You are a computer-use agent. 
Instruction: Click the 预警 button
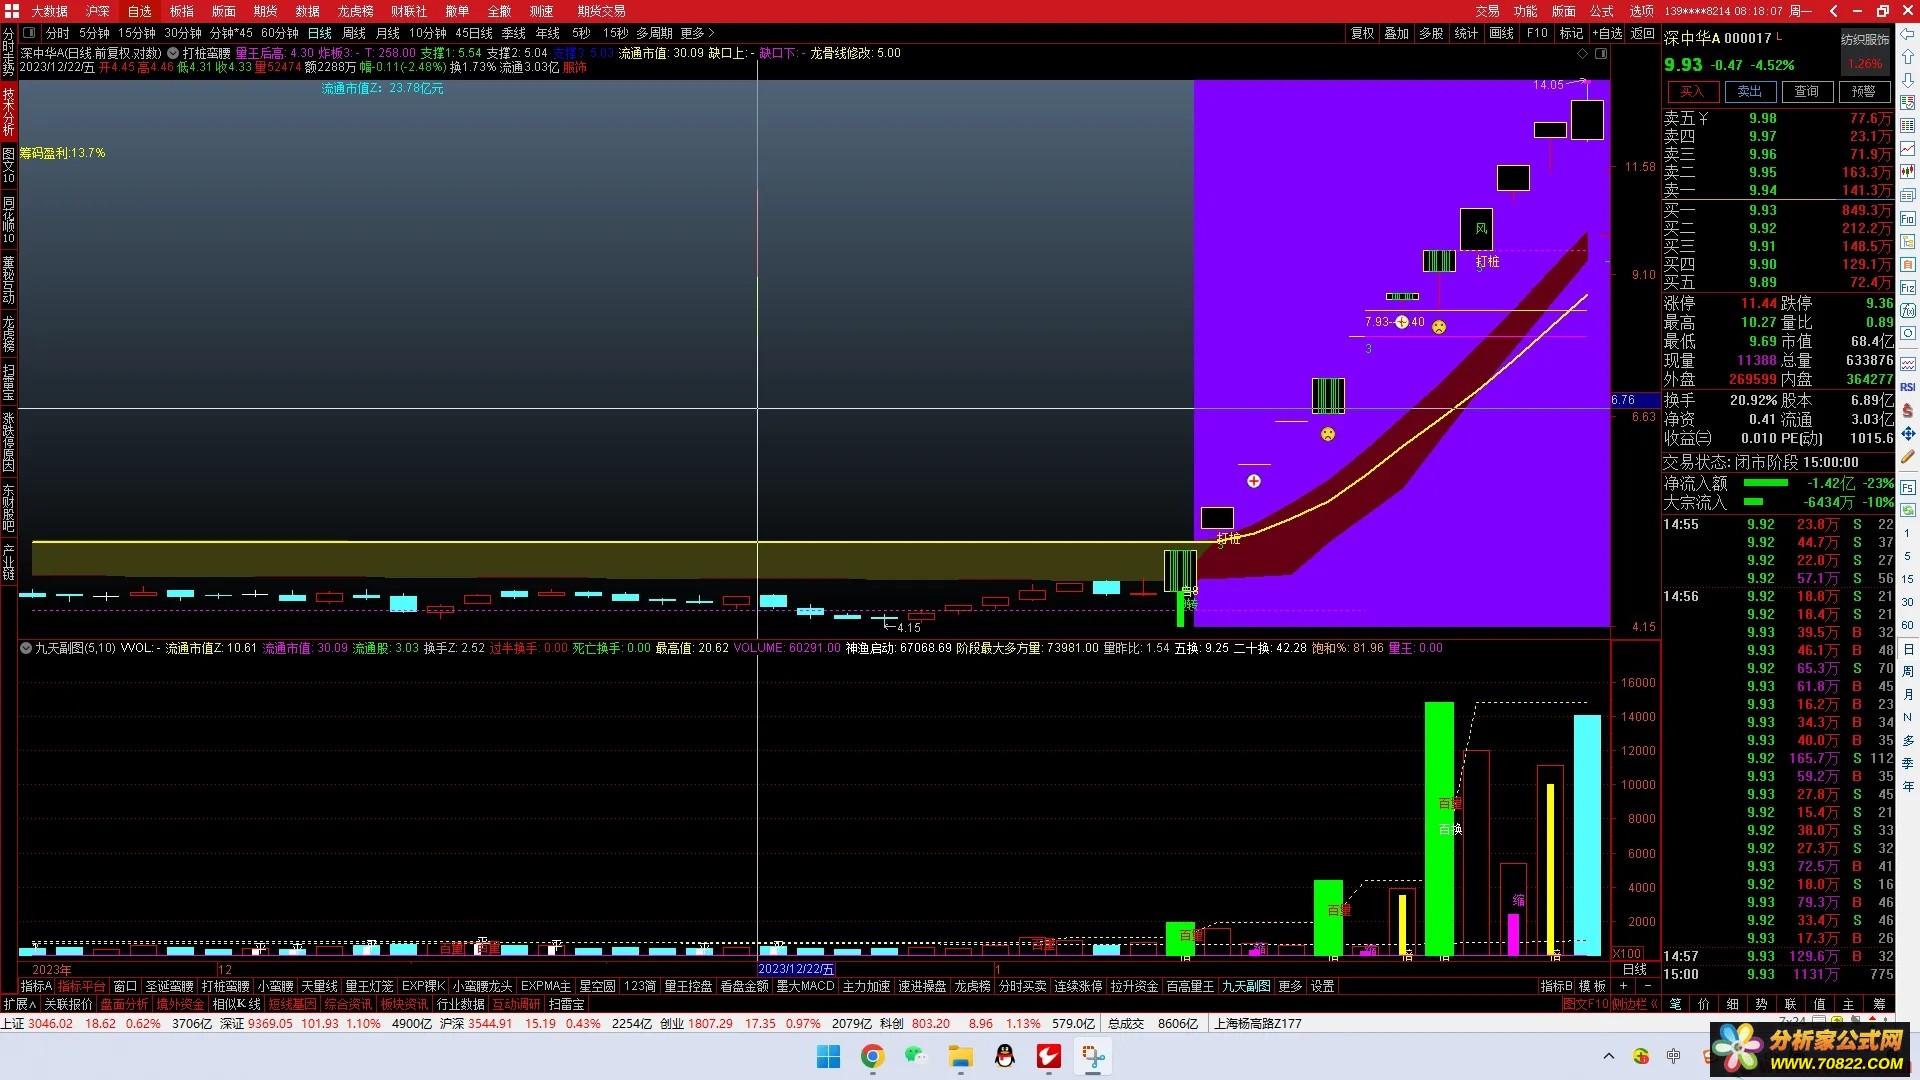[x=1863, y=91]
